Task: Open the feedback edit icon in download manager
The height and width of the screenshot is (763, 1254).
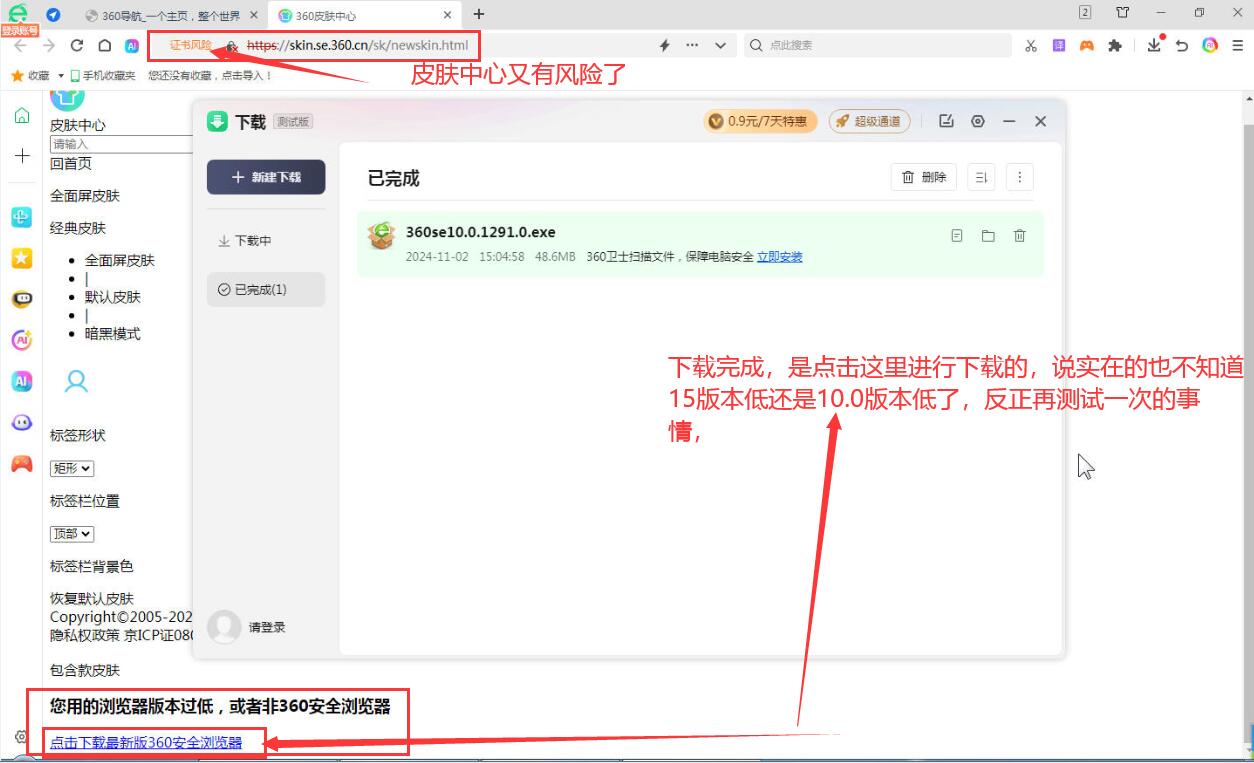Action: [x=946, y=121]
